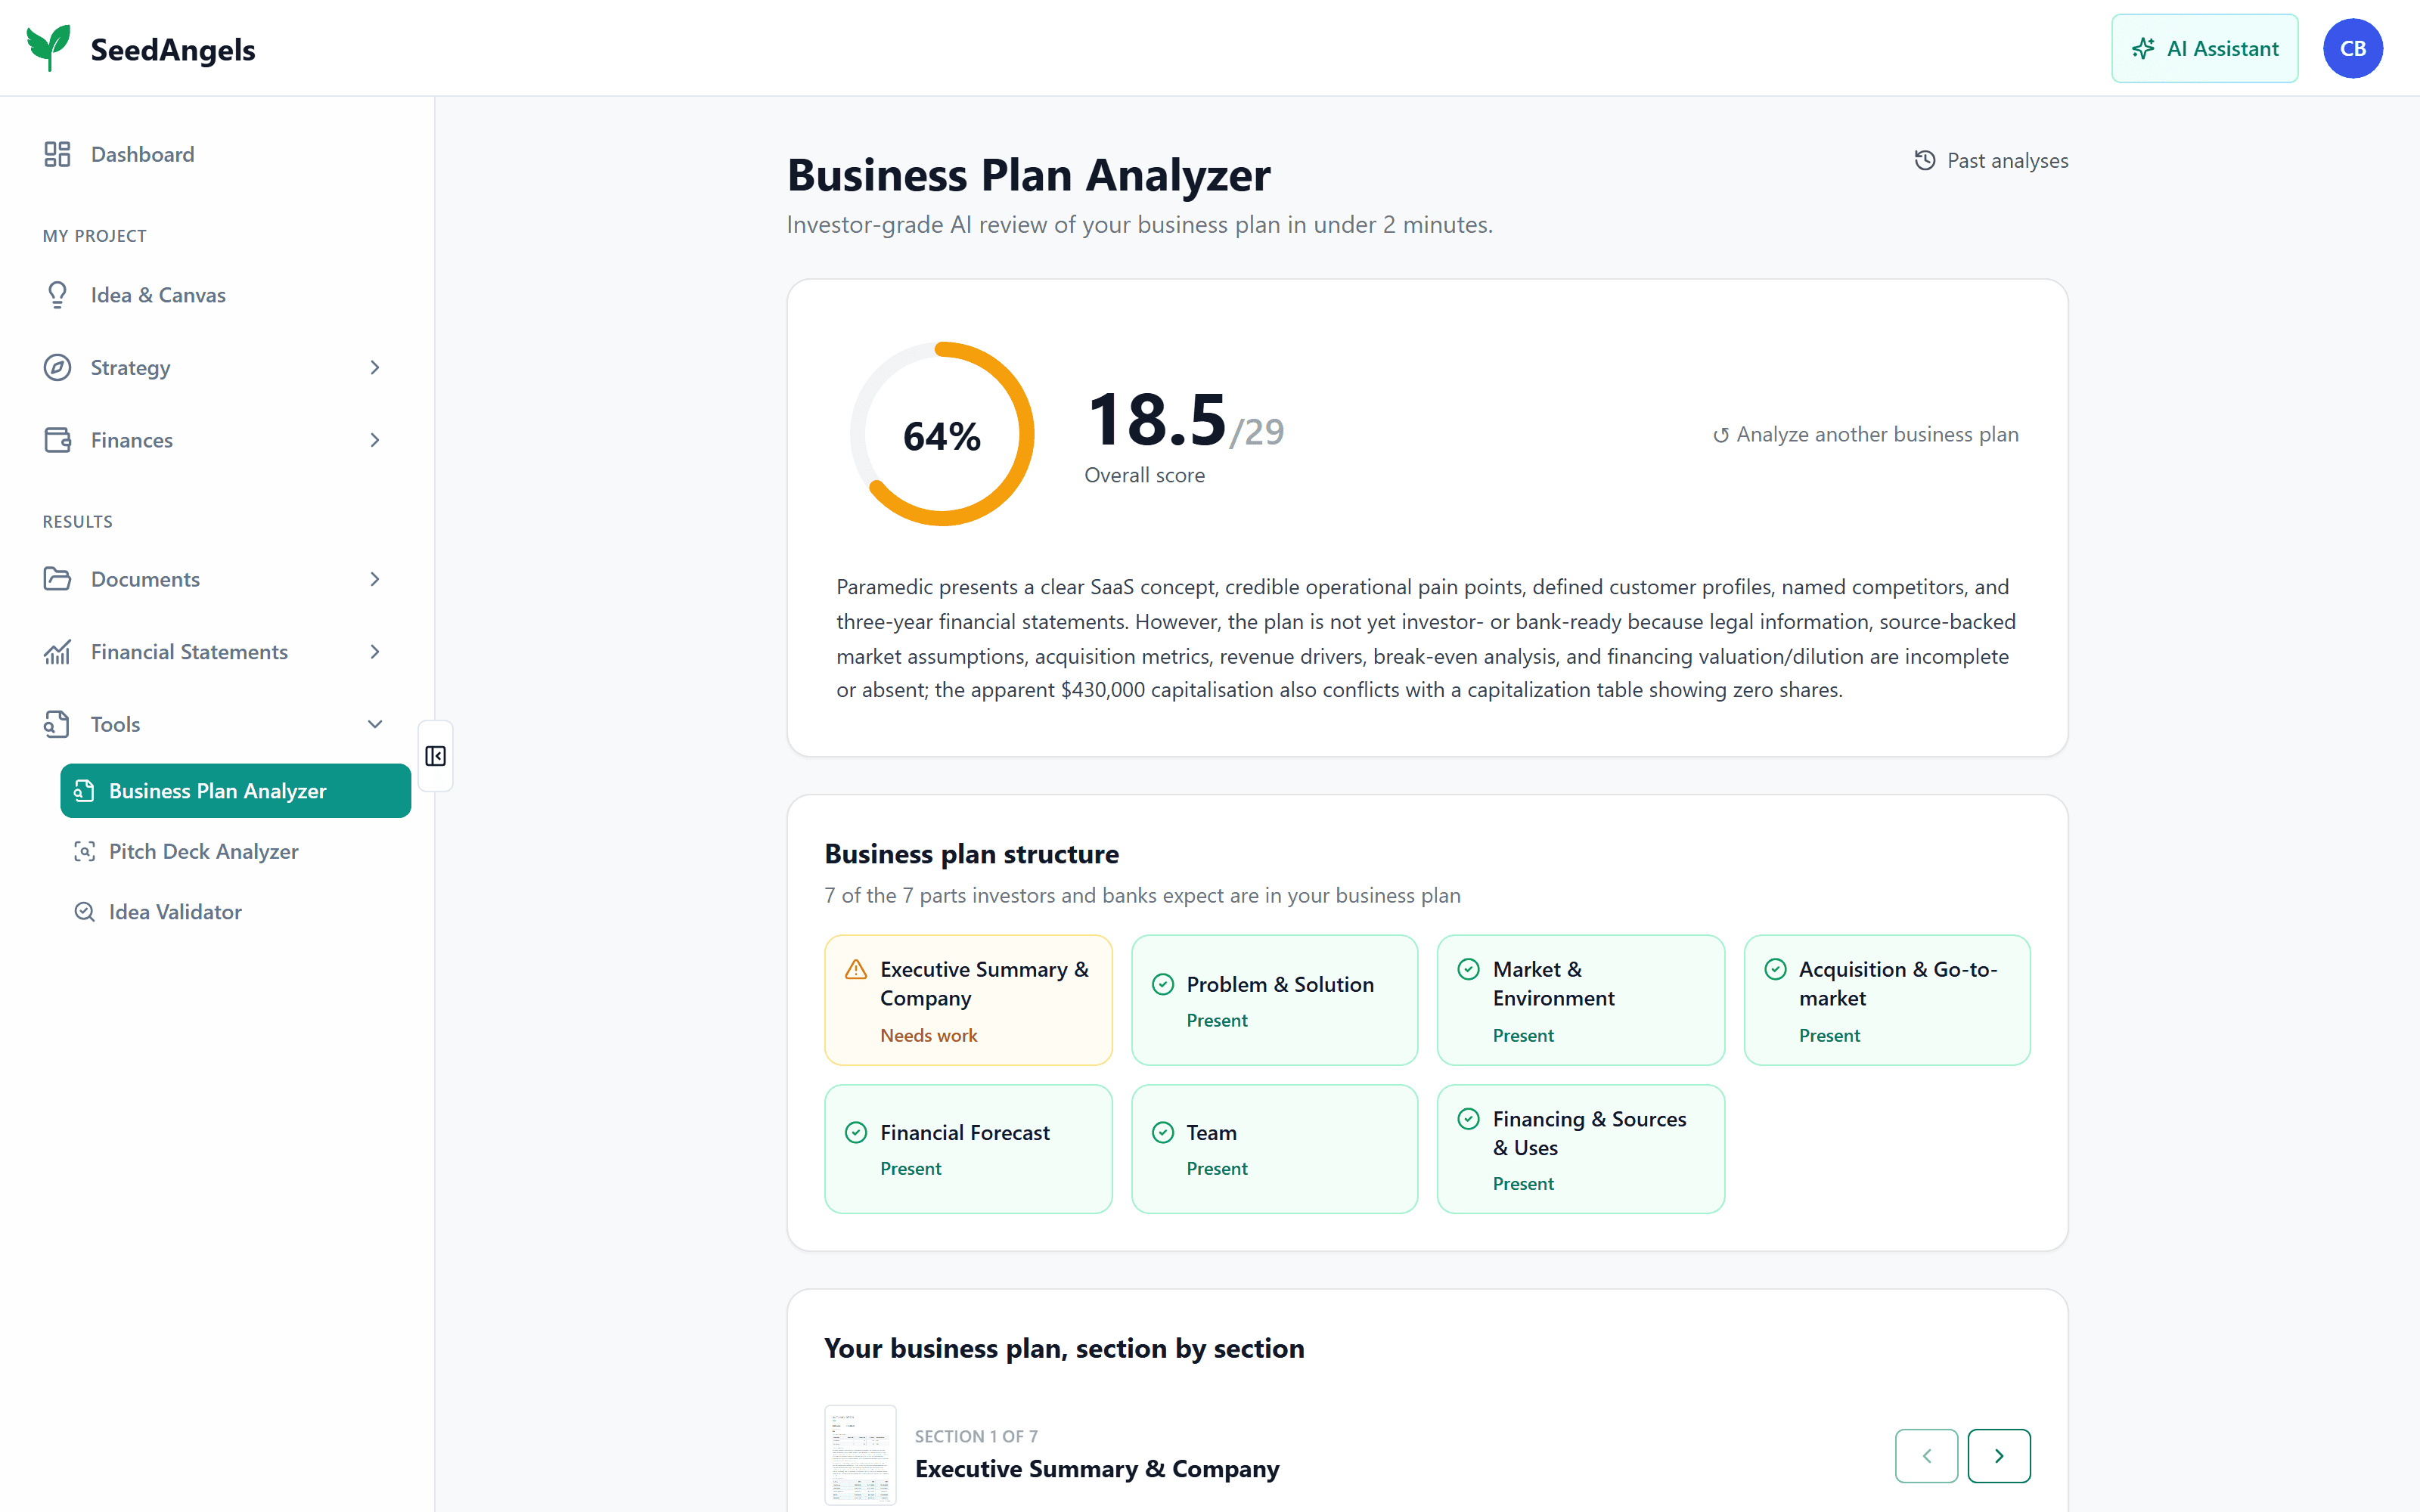Viewport: 2420px width, 1512px height.
Task: Open the Dashboard grid icon
Action: coord(57,154)
